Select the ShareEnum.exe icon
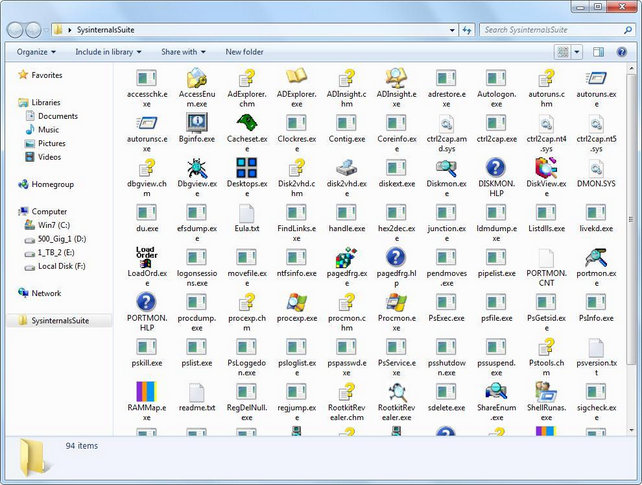 tap(496, 392)
